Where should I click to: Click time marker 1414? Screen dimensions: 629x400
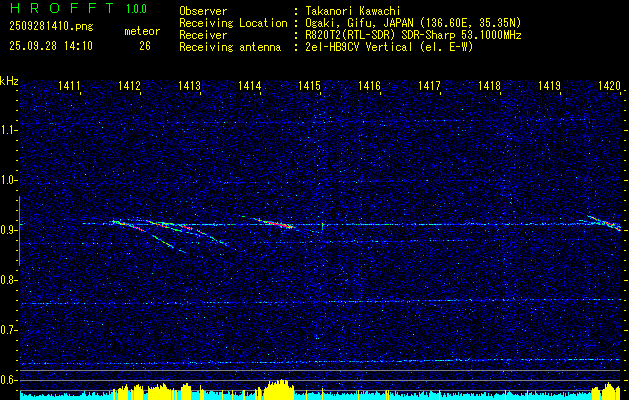pyautogui.click(x=250, y=85)
